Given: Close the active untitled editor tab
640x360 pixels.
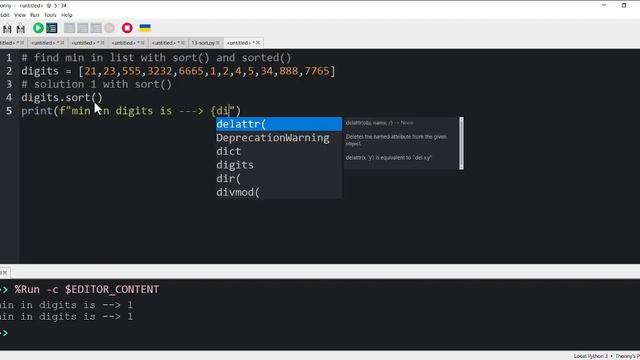Looking at the screenshot, I should (258, 43).
